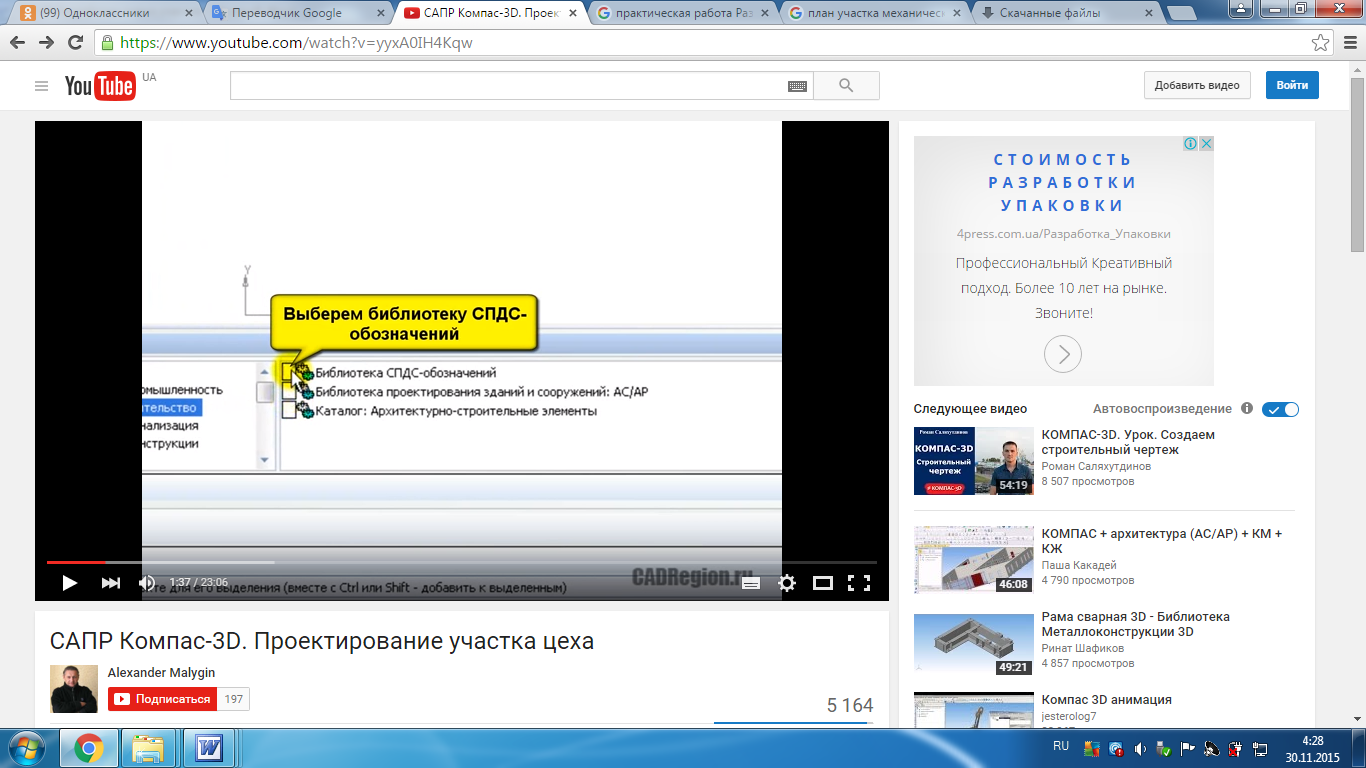Open the ad info AdChoices icon

point(1191,144)
